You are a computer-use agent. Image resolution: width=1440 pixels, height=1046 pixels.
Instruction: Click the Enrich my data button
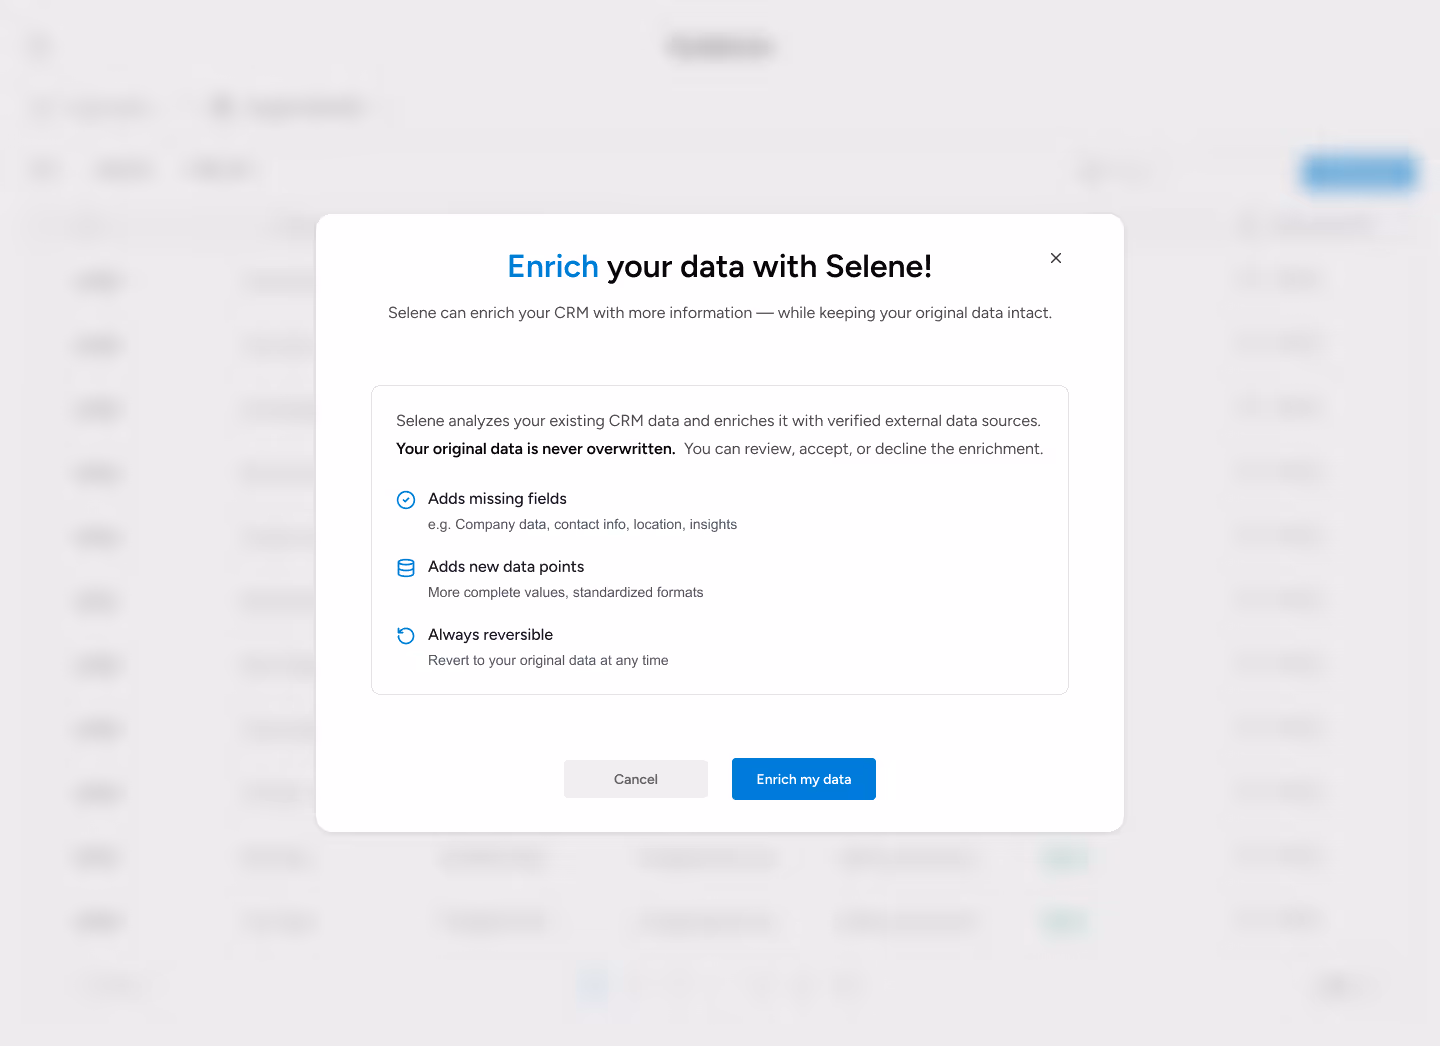pyautogui.click(x=803, y=779)
